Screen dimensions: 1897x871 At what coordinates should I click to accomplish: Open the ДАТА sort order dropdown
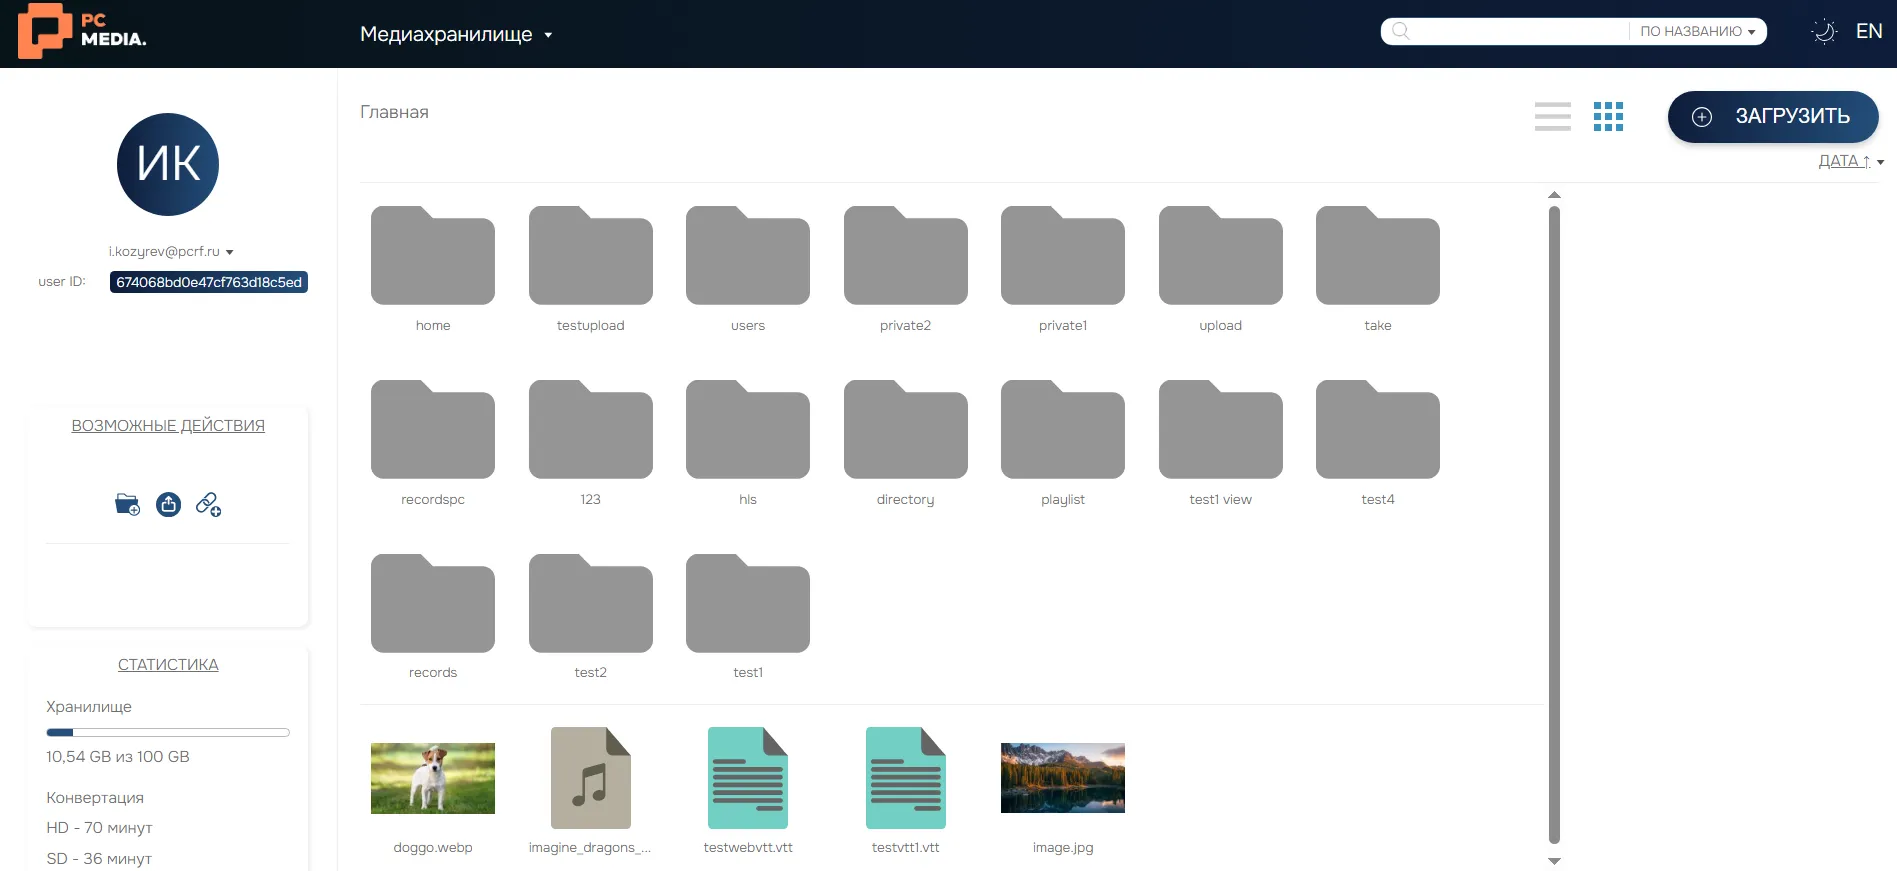click(x=1851, y=161)
